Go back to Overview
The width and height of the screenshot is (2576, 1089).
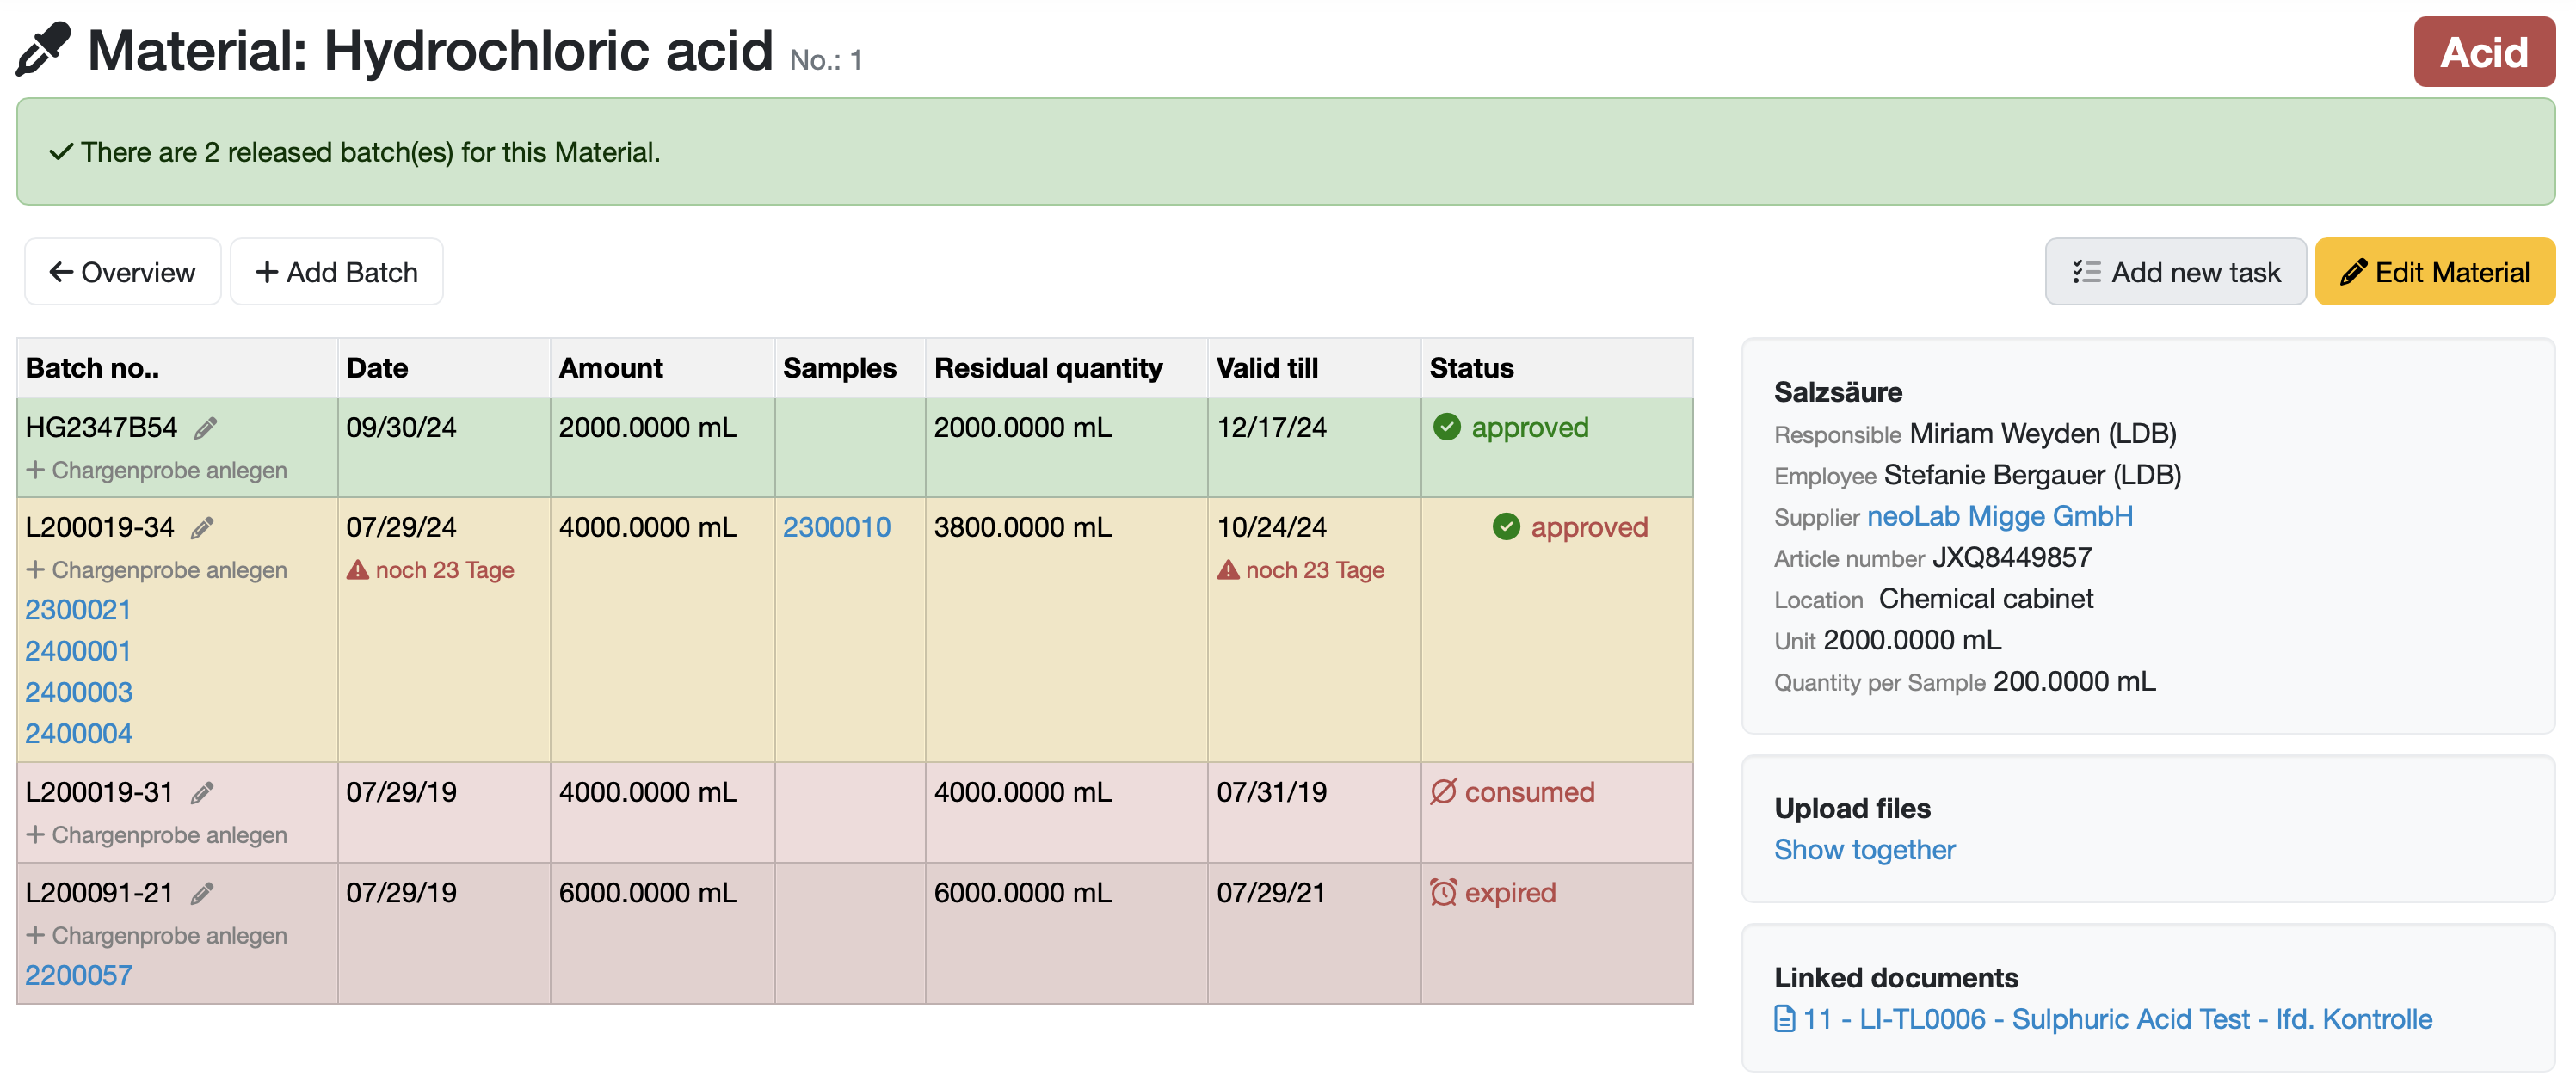122,272
